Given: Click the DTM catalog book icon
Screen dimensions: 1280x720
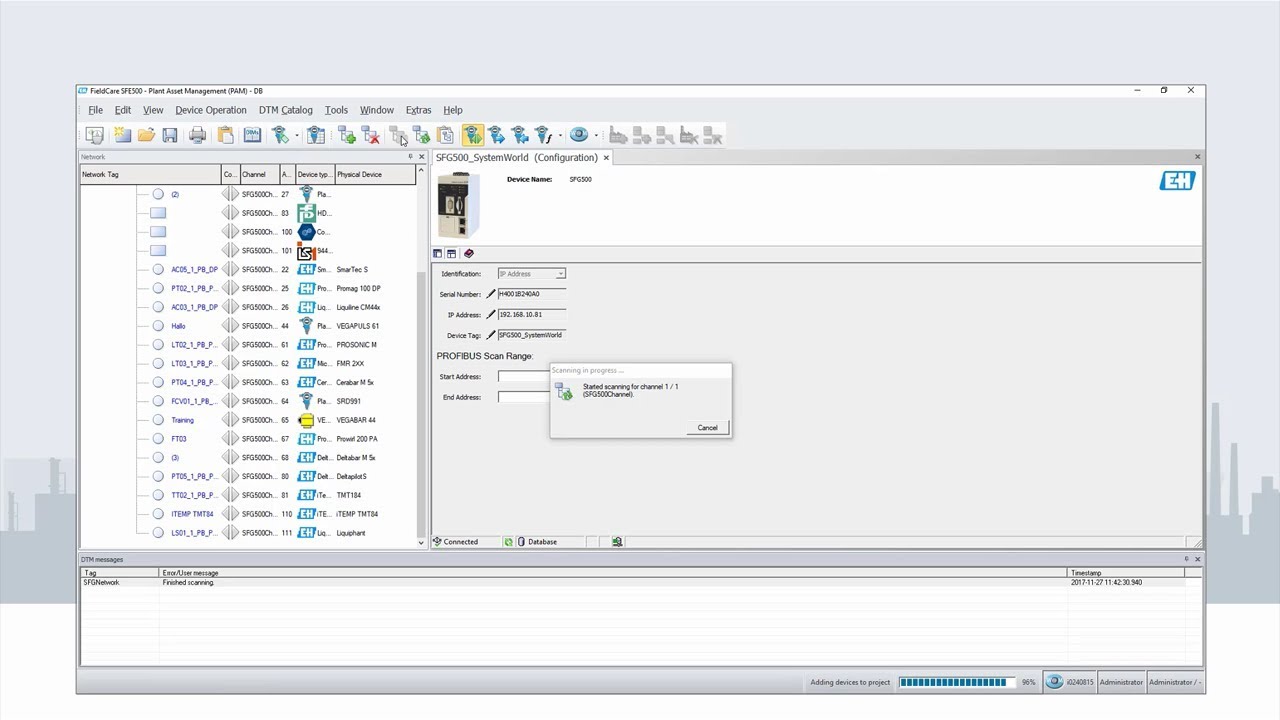Looking at the screenshot, I should tap(253, 135).
